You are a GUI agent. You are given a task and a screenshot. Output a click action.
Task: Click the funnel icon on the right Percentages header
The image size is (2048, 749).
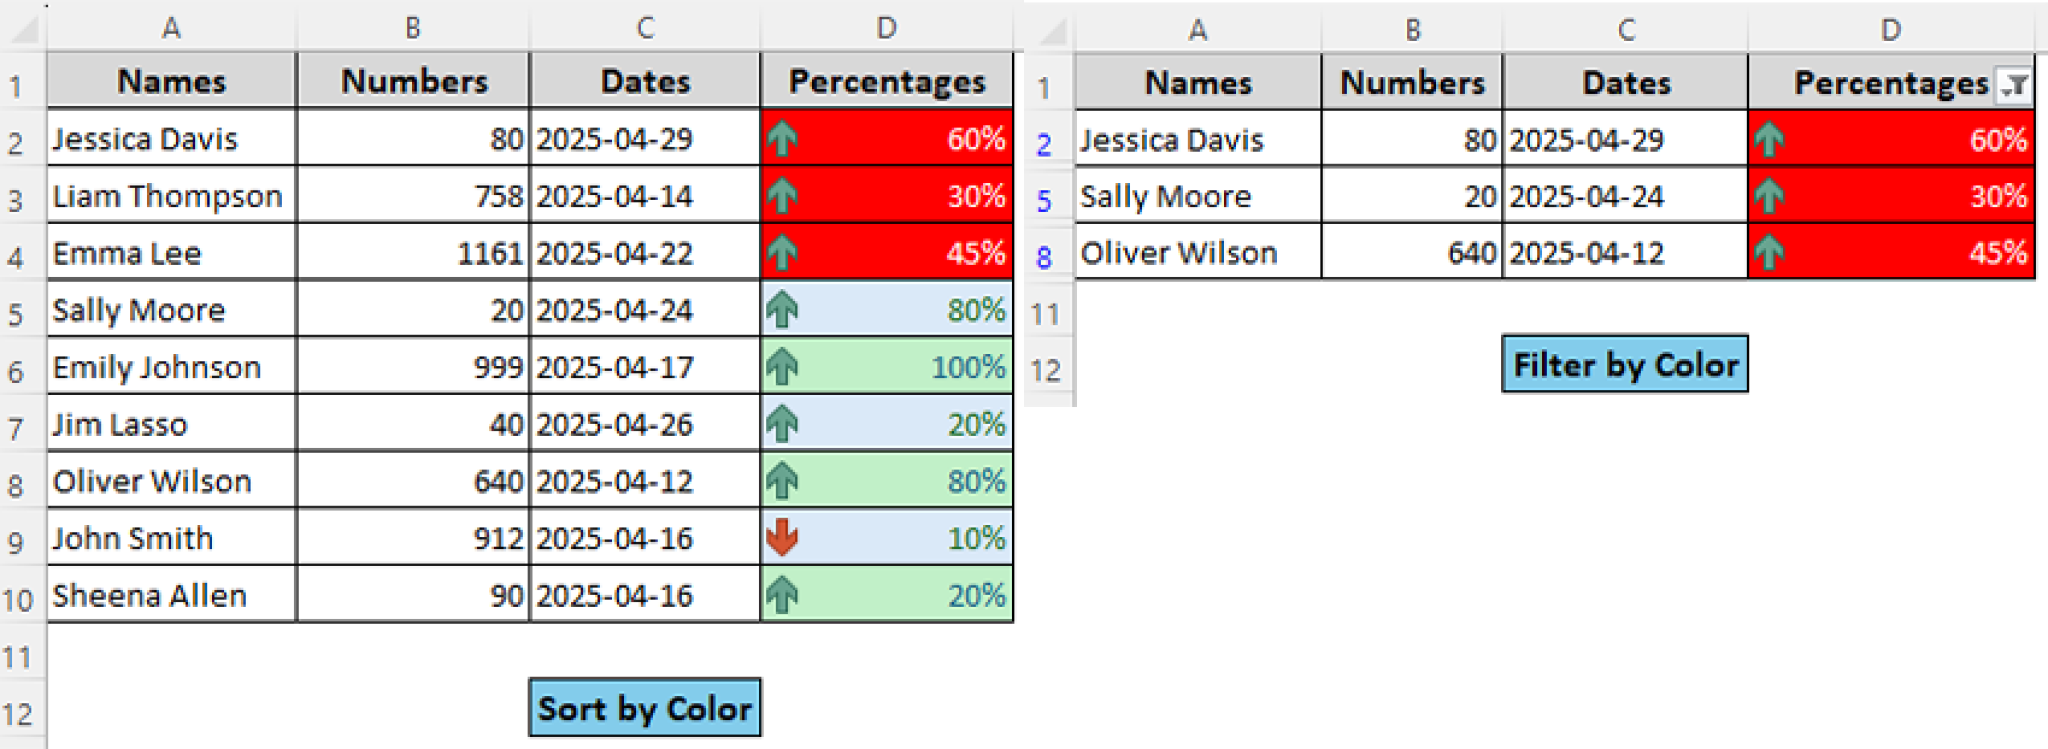[2012, 85]
